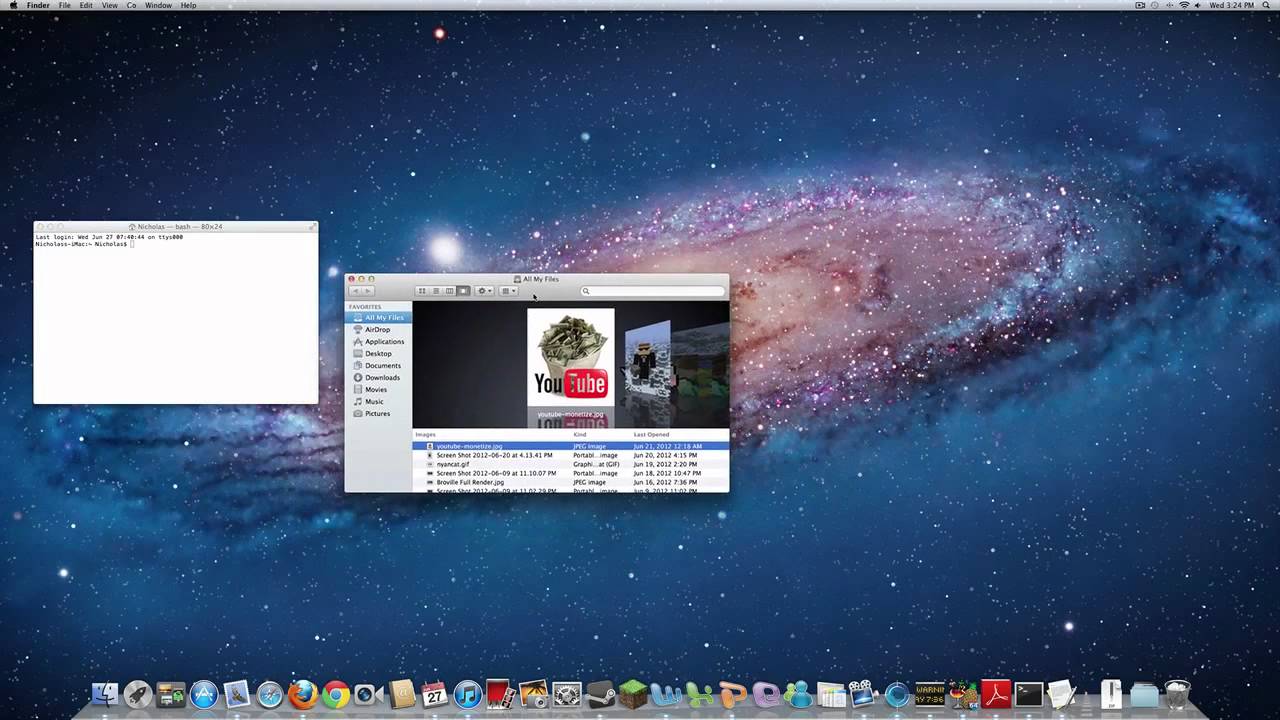Image resolution: width=1280 pixels, height=720 pixels.
Task: Launch Adobe Reader red icon in Dock
Action: coord(996,694)
